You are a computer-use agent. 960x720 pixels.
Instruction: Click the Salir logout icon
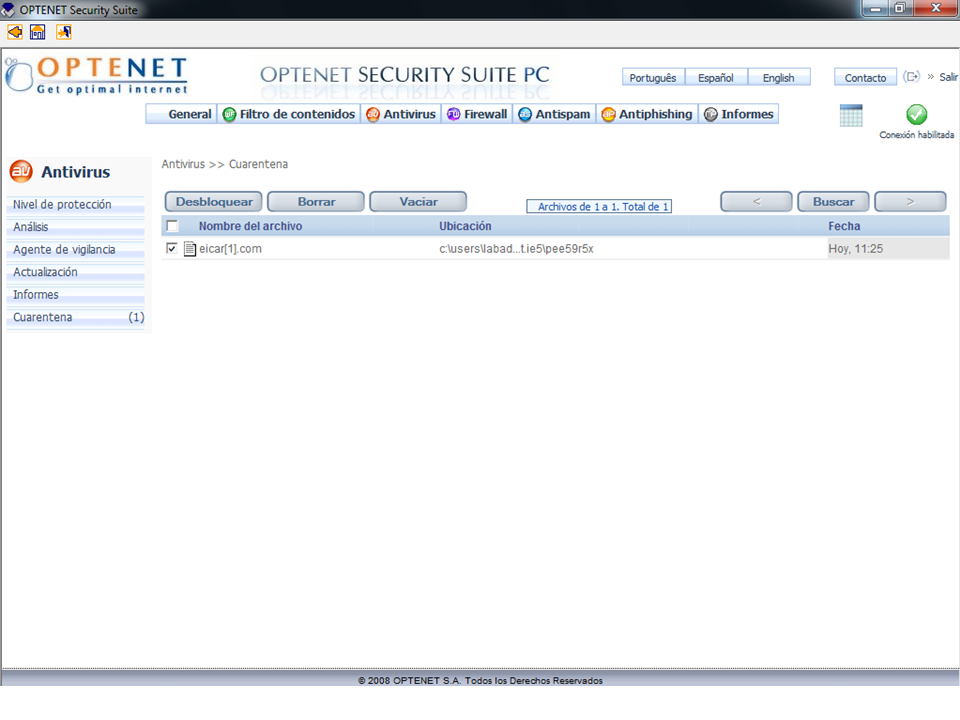pyautogui.click(x=911, y=77)
